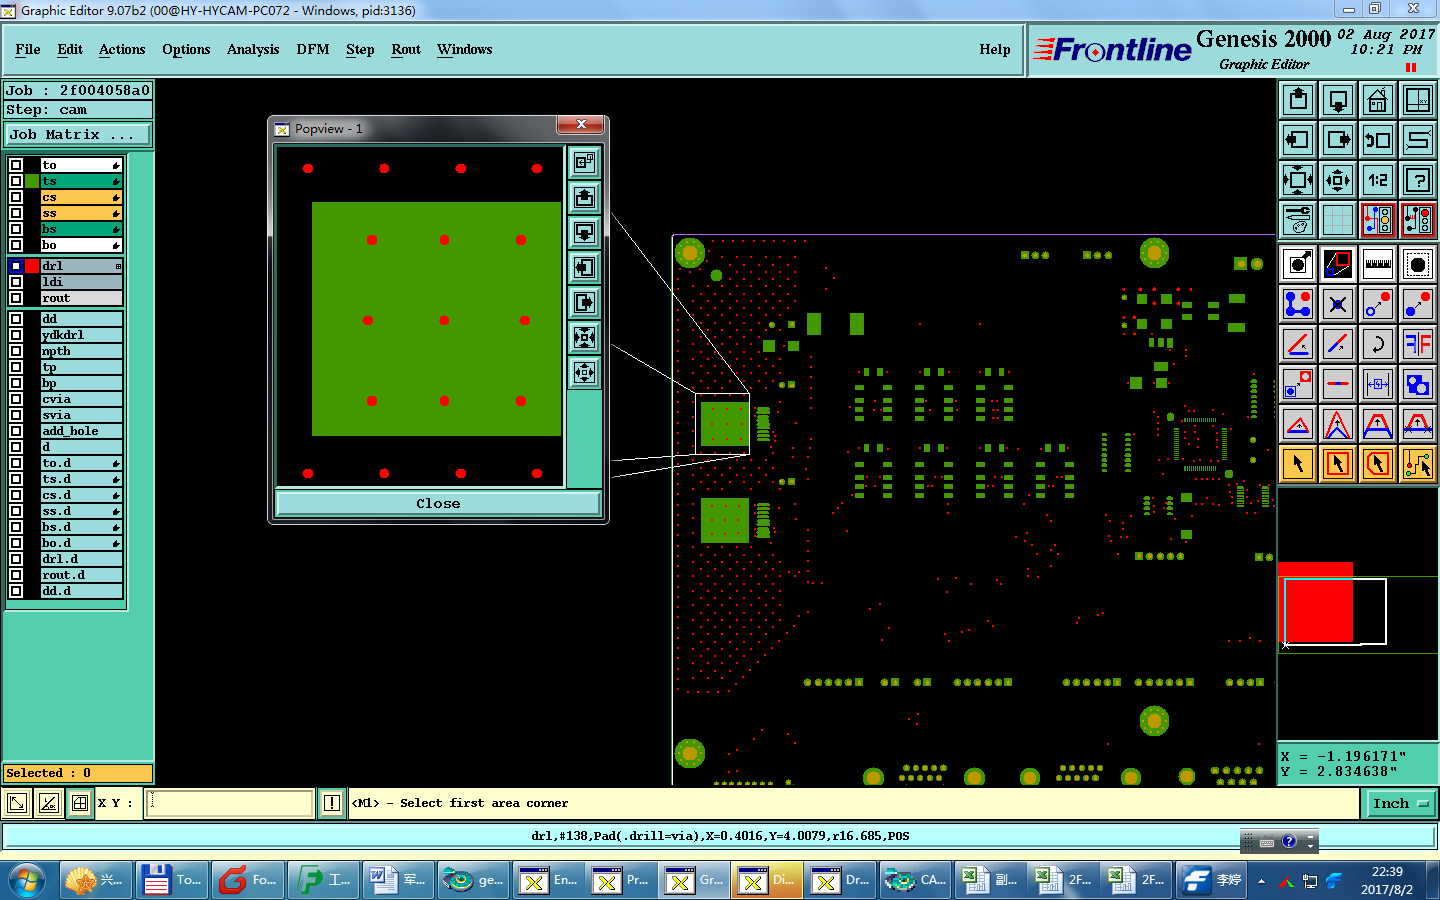Click the XY coordinate input field
The width and height of the screenshot is (1440, 900).
(x=230, y=803)
